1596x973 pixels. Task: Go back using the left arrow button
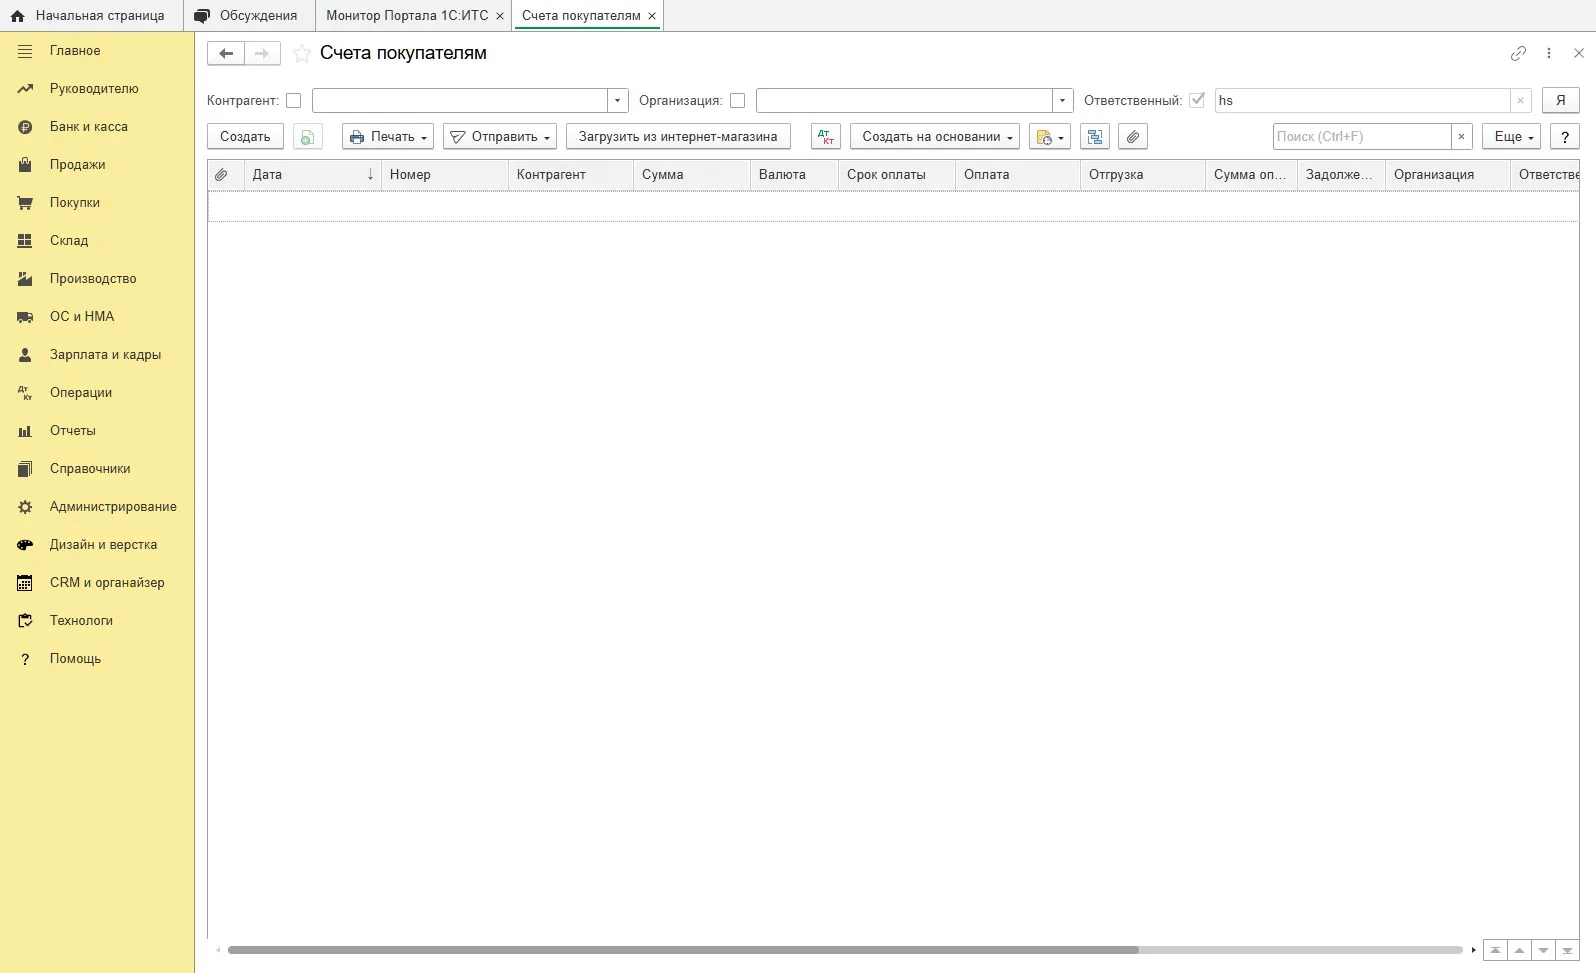[x=226, y=54]
